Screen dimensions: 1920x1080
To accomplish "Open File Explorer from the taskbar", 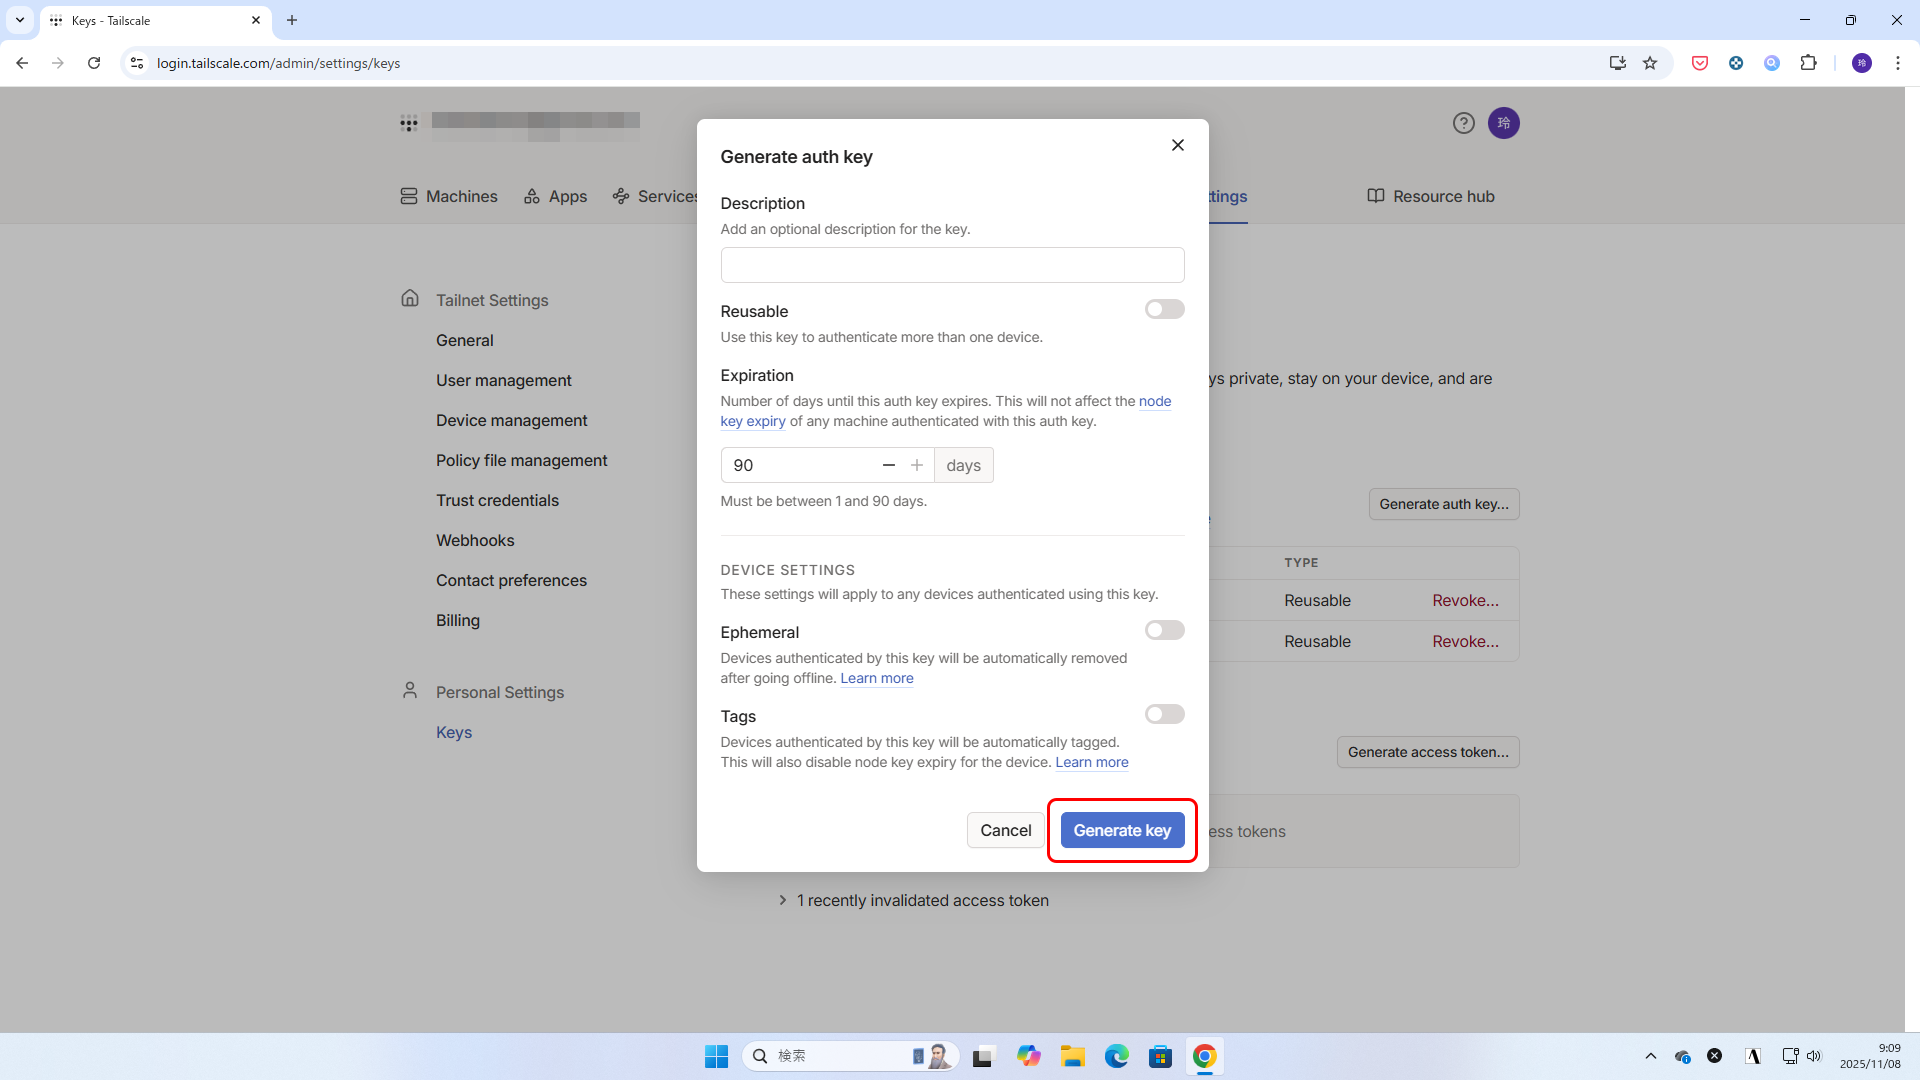I will point(1072,1056).
